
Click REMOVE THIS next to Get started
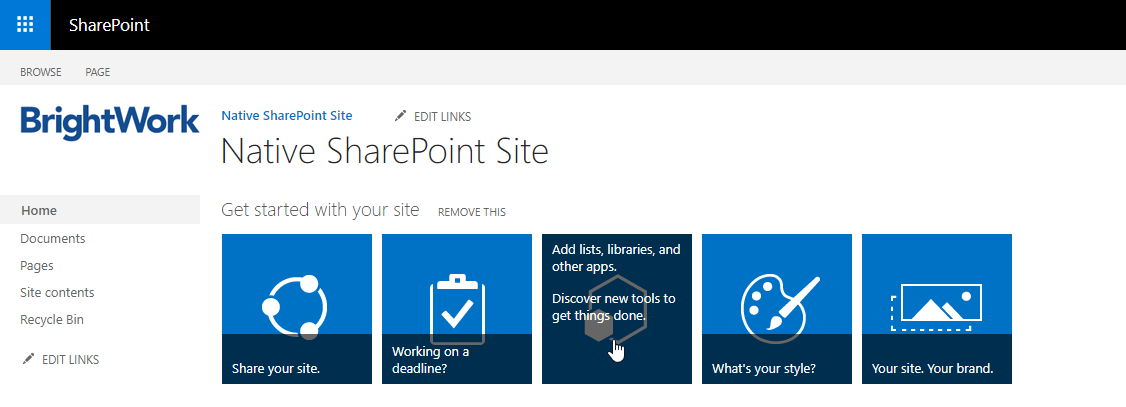point(471,212)
